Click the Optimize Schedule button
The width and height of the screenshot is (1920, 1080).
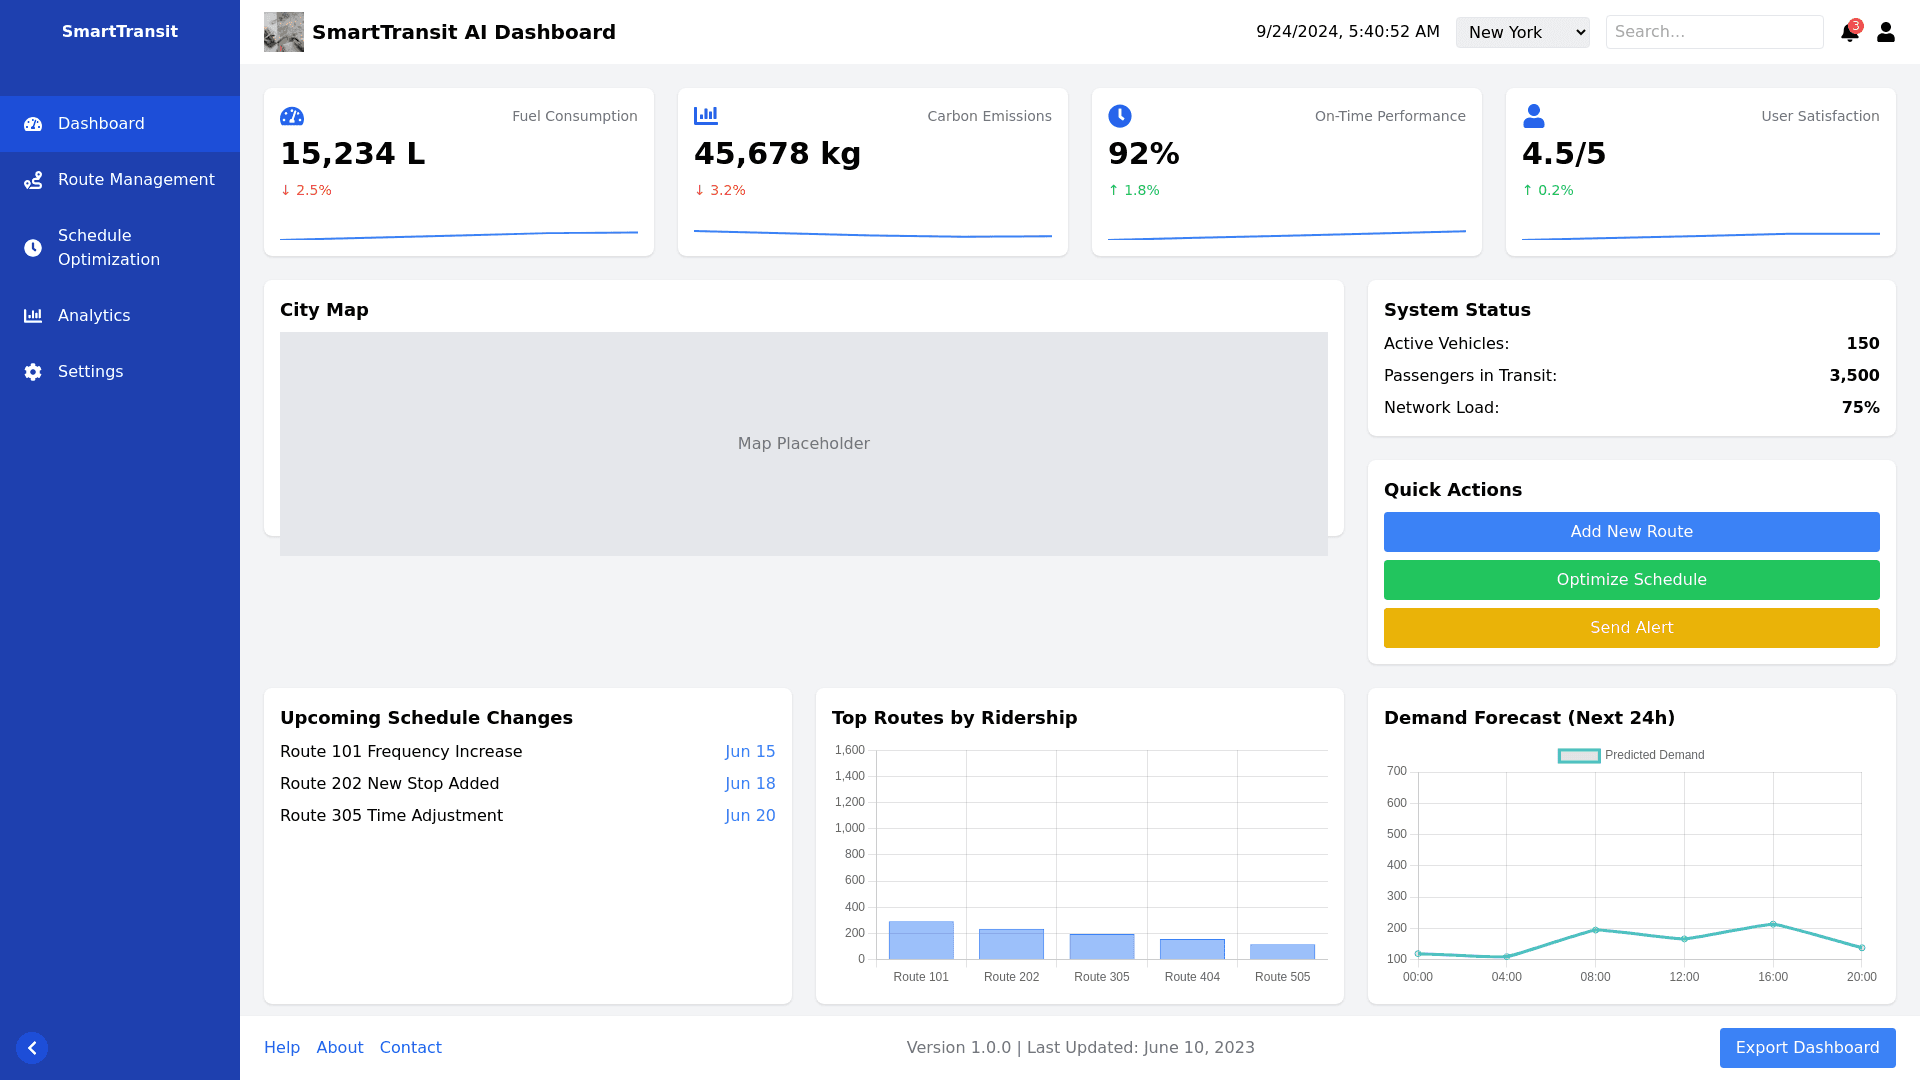(1631, 580)
